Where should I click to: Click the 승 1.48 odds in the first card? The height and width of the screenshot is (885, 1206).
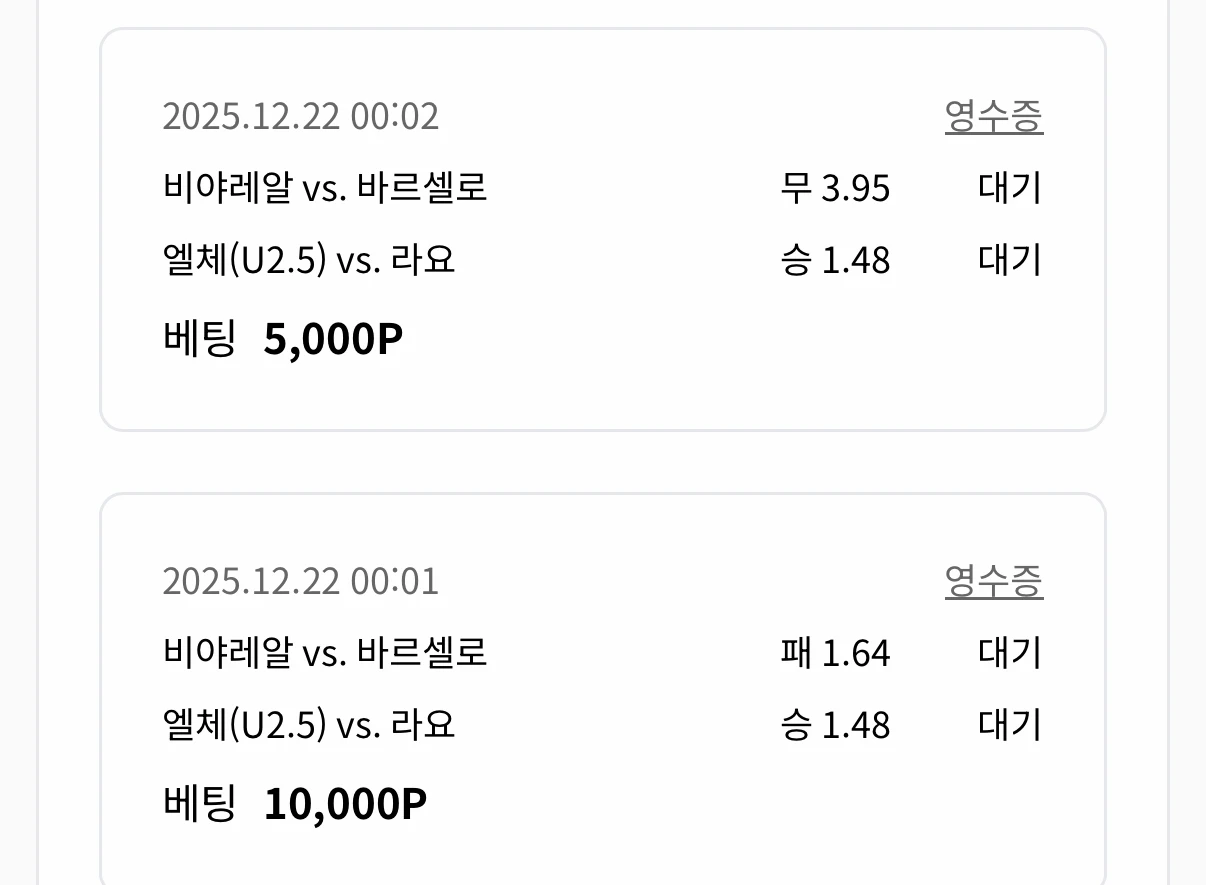click(x=837, y=259)
